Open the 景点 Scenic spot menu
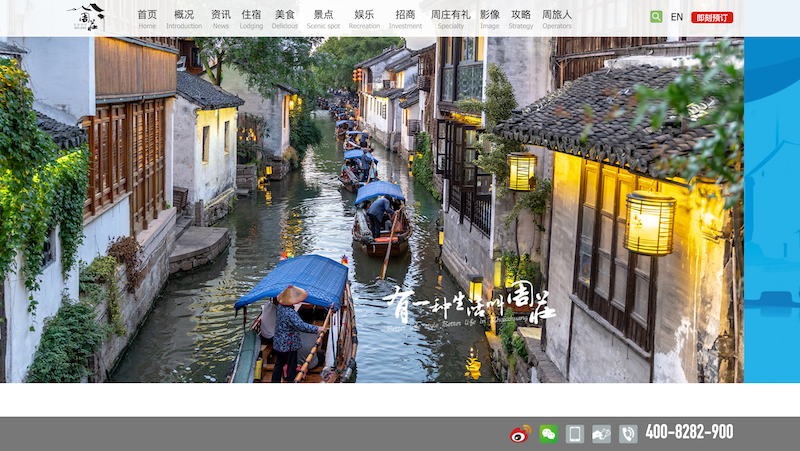This screenshot has width=800, height=451. click(x=323, y=19)
